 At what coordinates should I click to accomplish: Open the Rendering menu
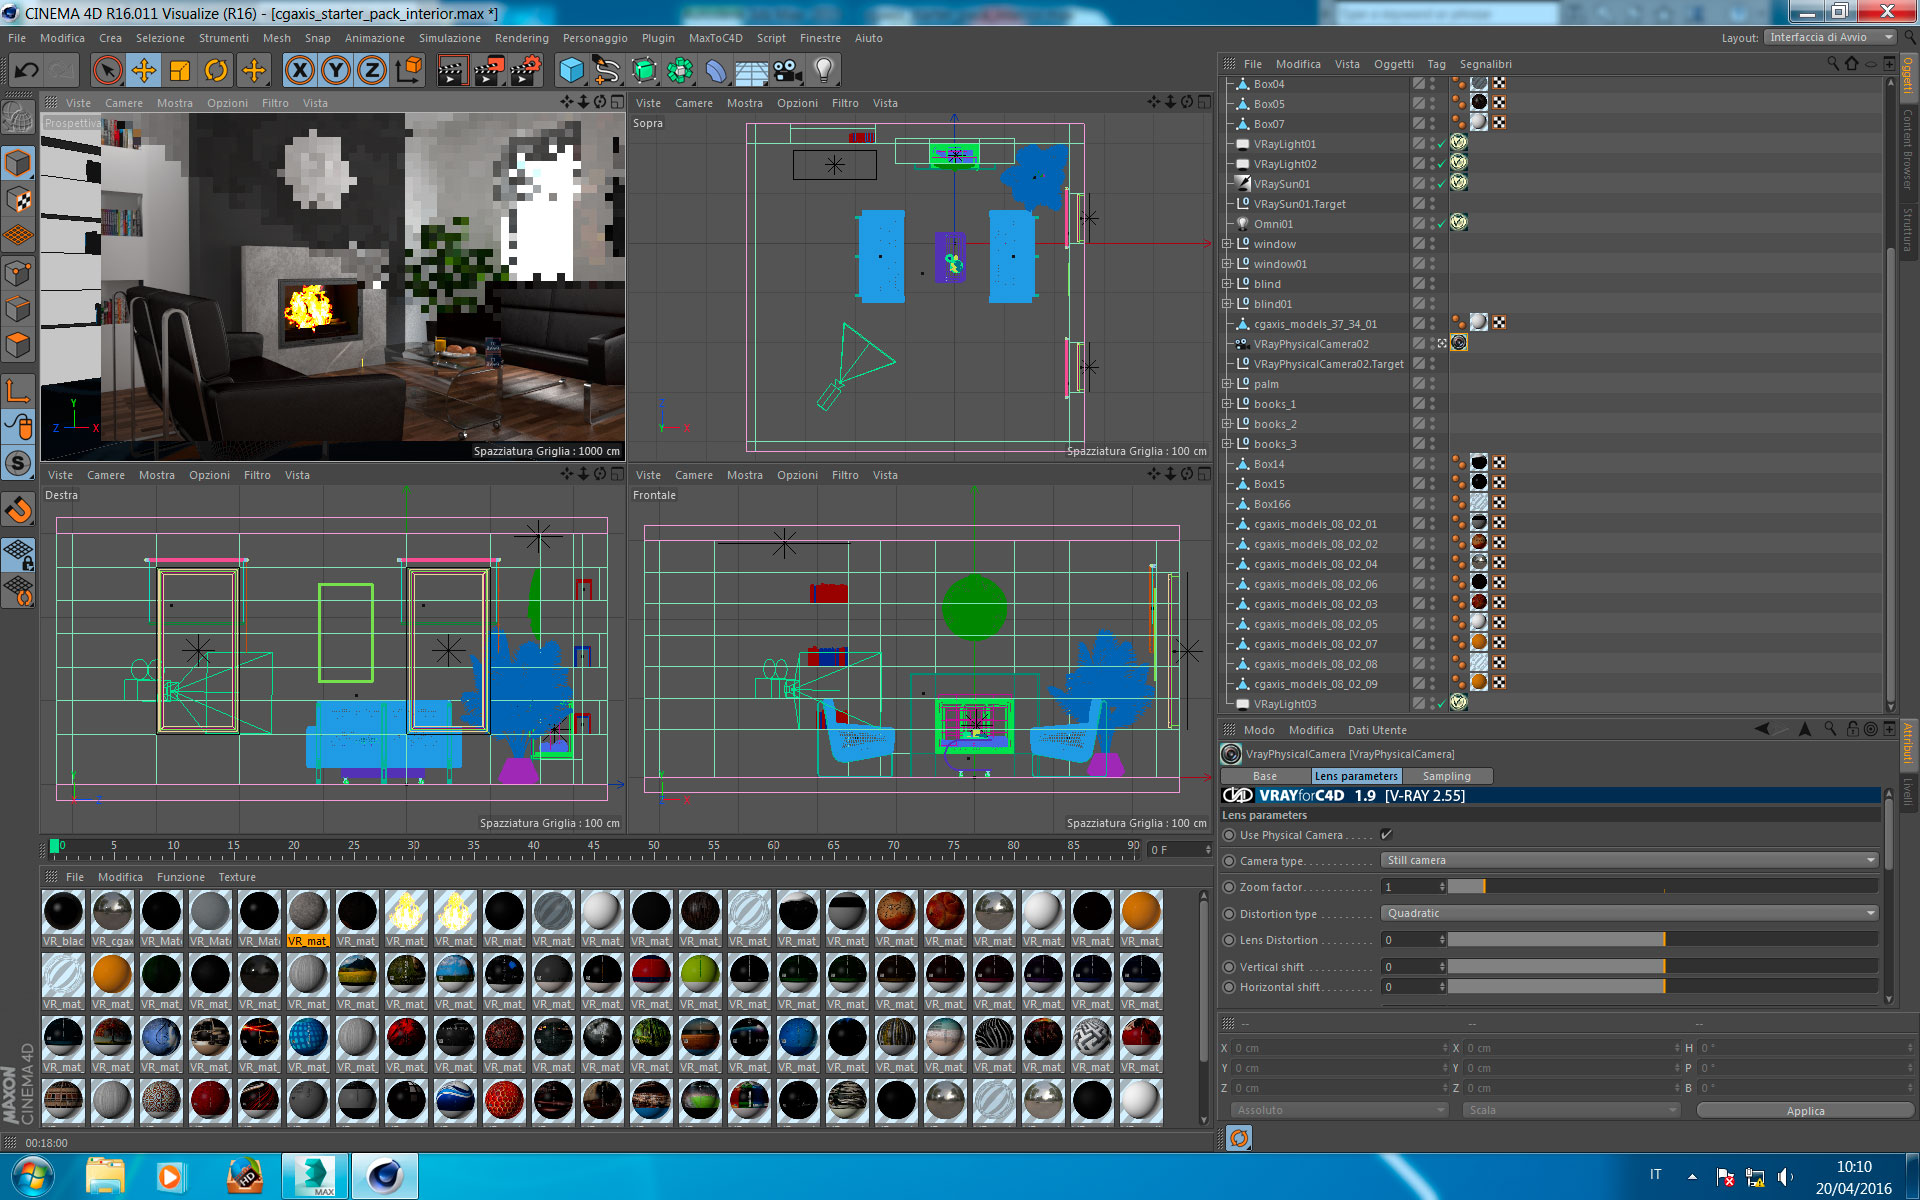[x=521, y=38]
